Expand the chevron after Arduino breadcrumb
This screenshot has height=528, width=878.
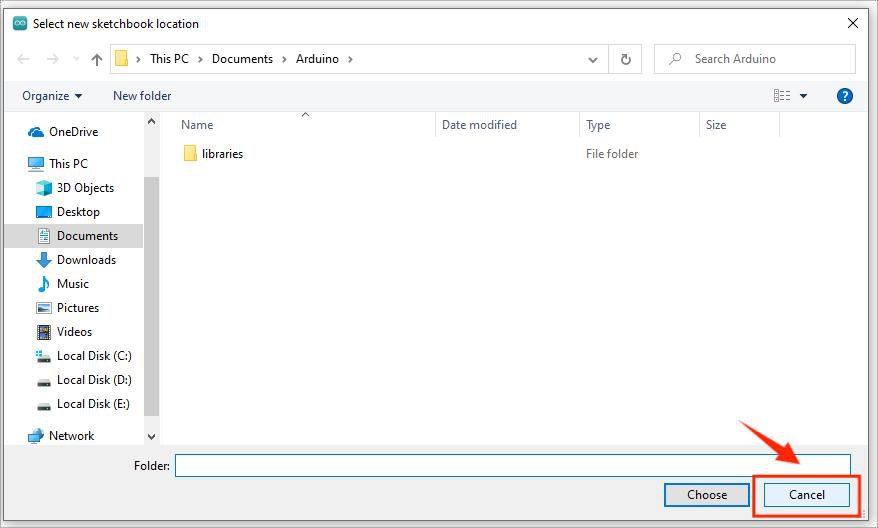(x=350, y=59)
